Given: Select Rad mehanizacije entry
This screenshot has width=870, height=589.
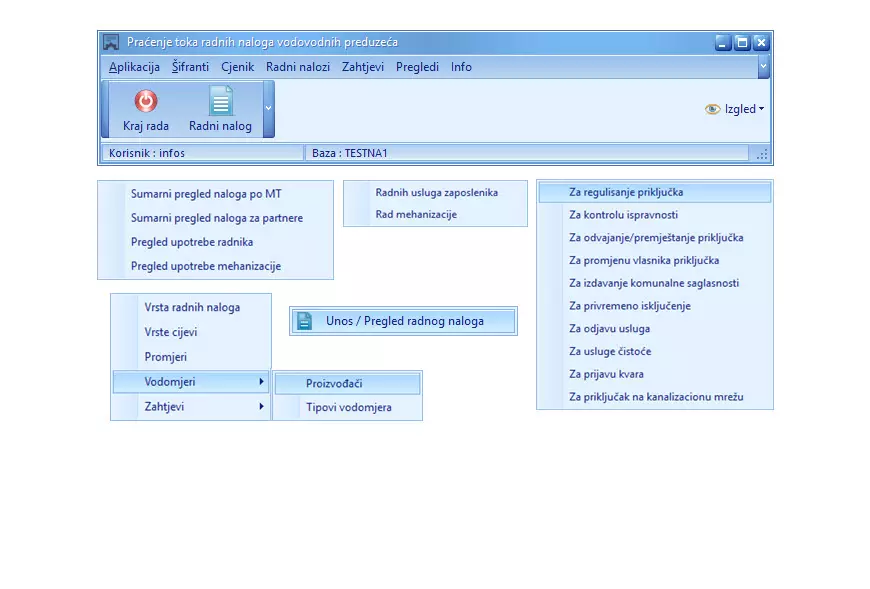Looking at the screenshot, I should point(416,215).
